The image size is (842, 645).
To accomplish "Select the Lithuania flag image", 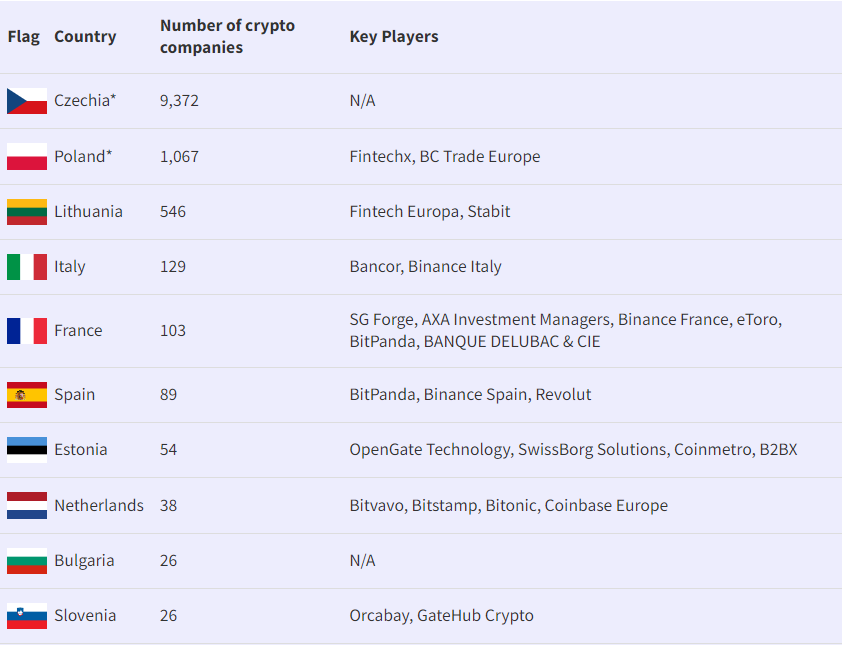I will pos(27,212).
